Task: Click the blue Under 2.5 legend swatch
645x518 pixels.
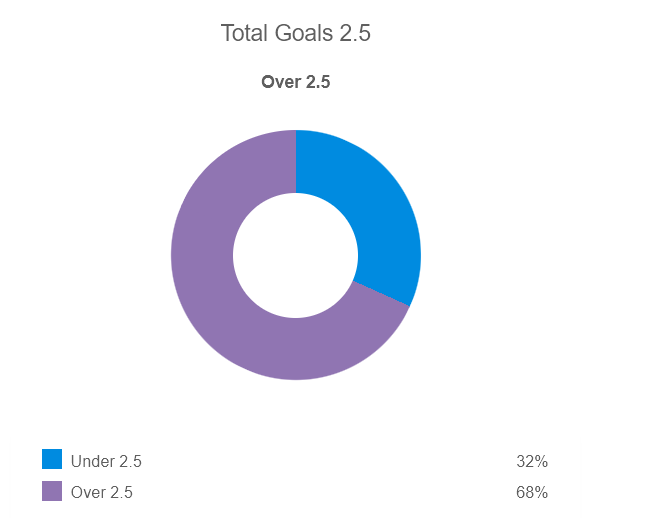Action: click(52, 459)
